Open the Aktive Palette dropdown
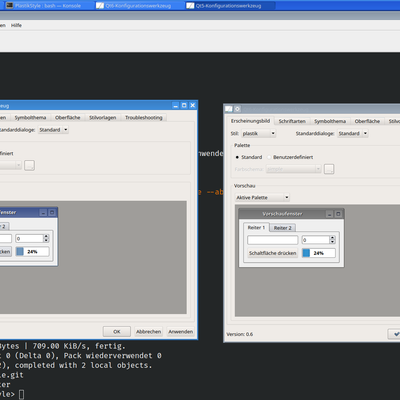 point(262,197)
